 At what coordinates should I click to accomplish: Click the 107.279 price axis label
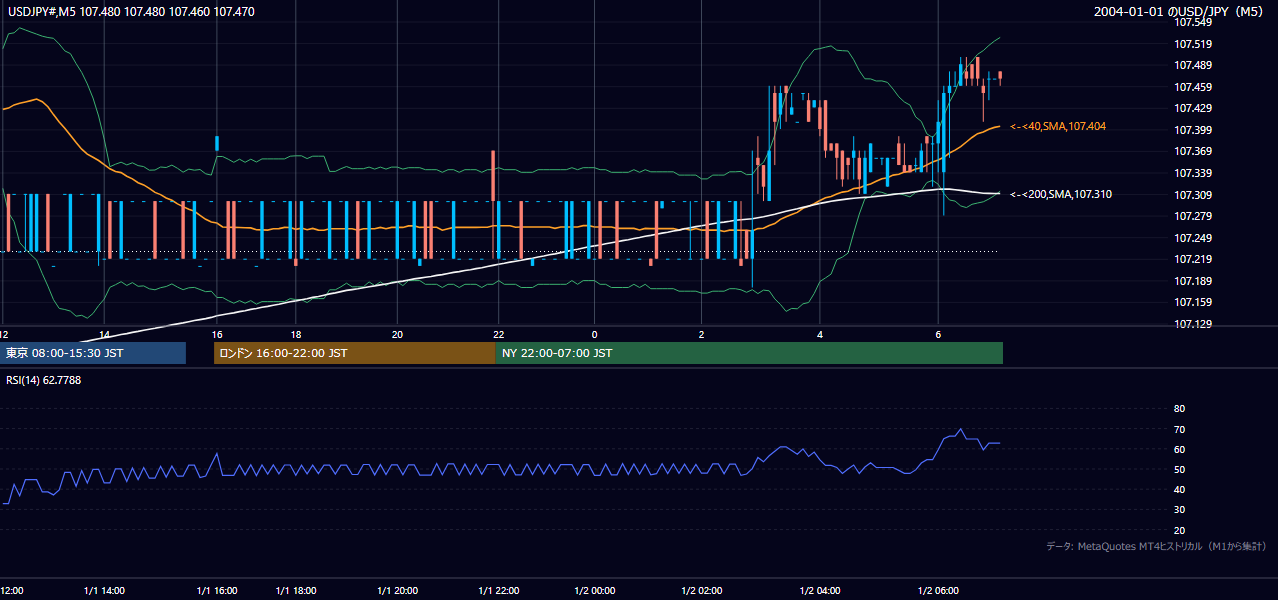(x=1194, y=216)
